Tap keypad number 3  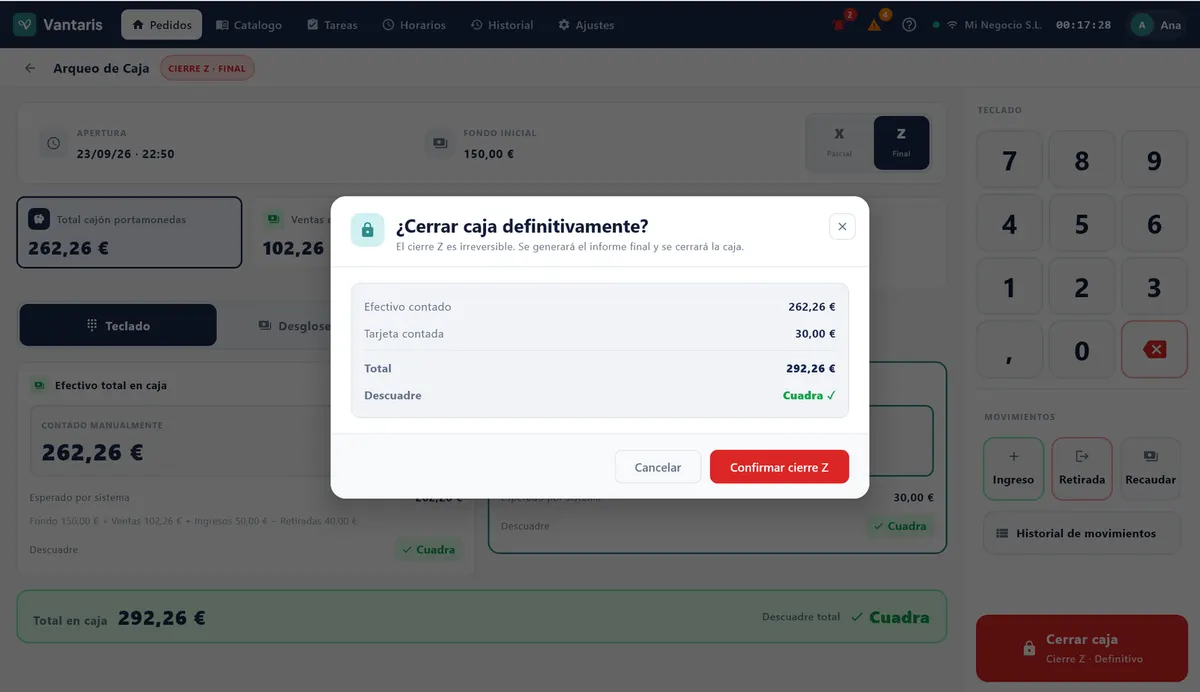click(x=1154, y=288)
